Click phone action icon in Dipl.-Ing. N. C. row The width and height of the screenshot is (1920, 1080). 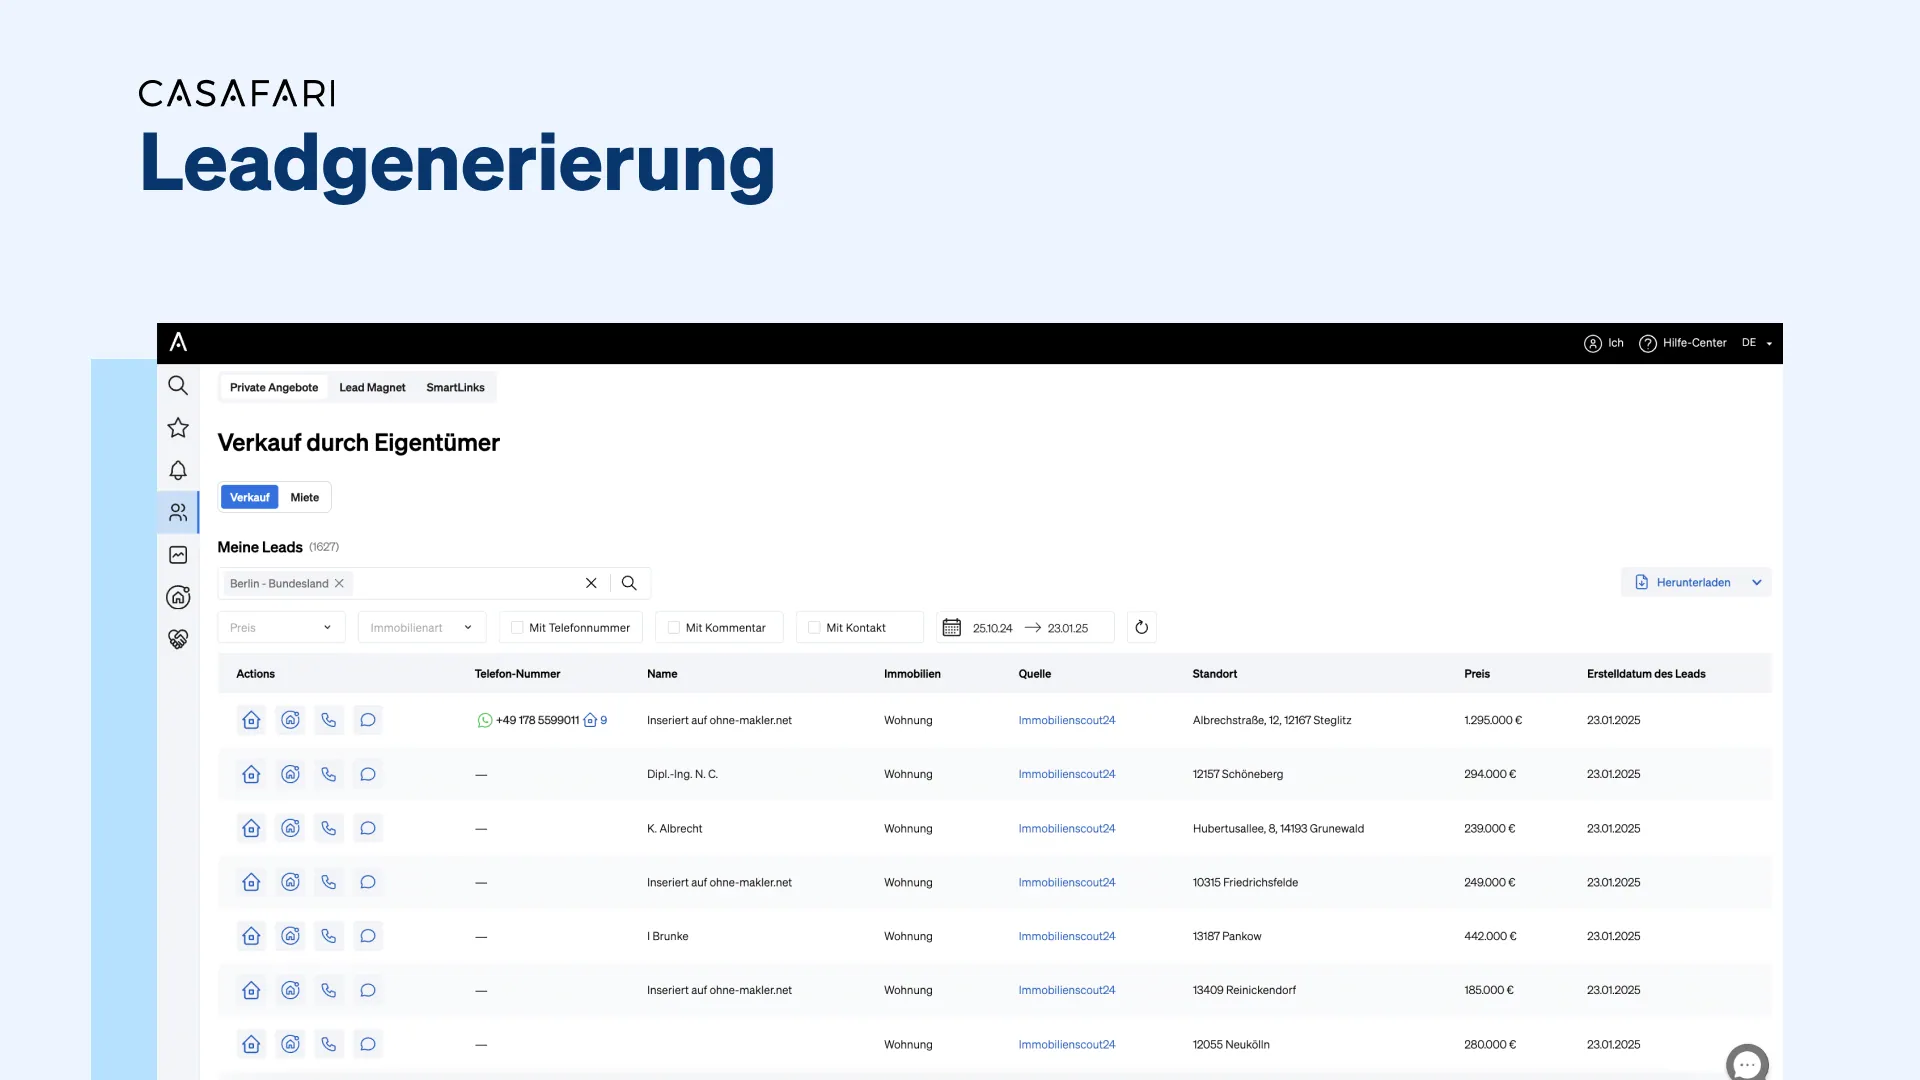coord(328,774)
